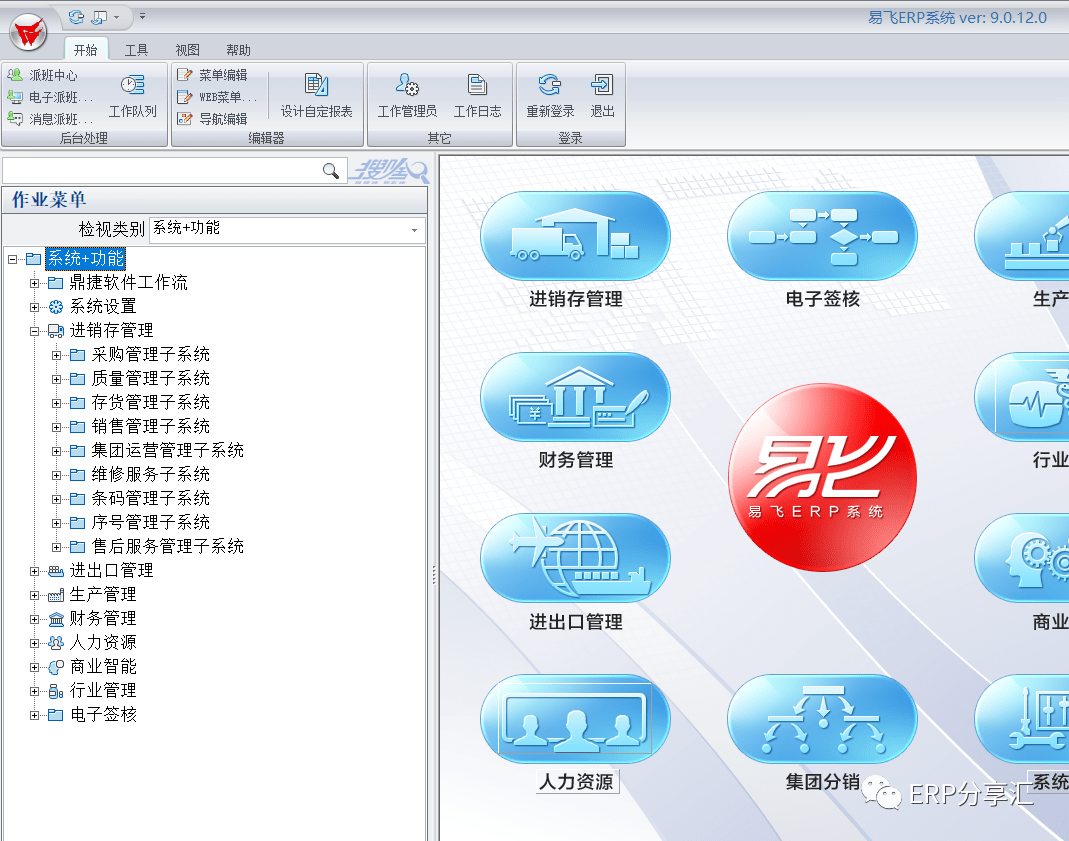
Task: Click the 退出 exit icon
Action: (x=602, y=85)
